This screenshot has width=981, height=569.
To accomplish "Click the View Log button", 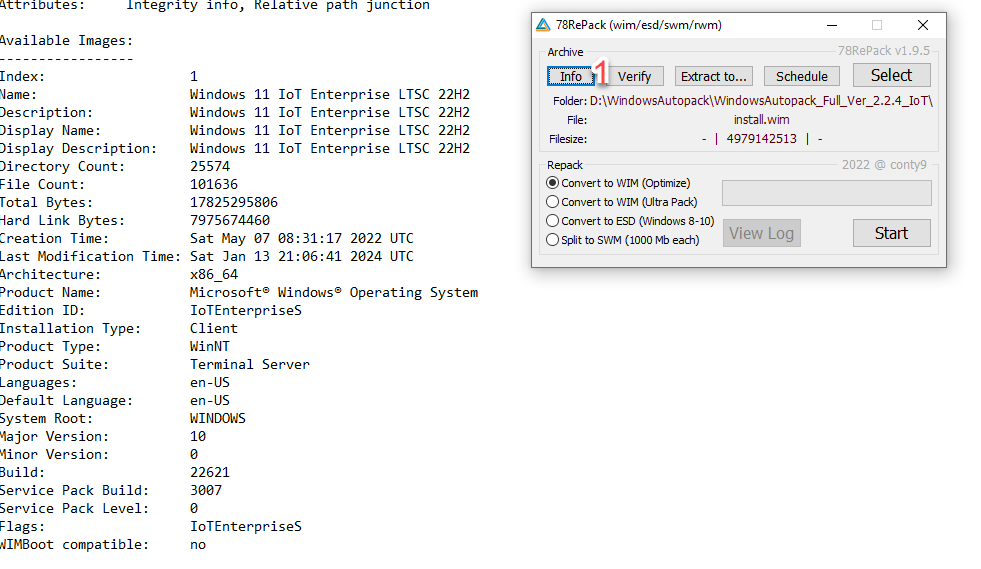I will tap(761, 233).
